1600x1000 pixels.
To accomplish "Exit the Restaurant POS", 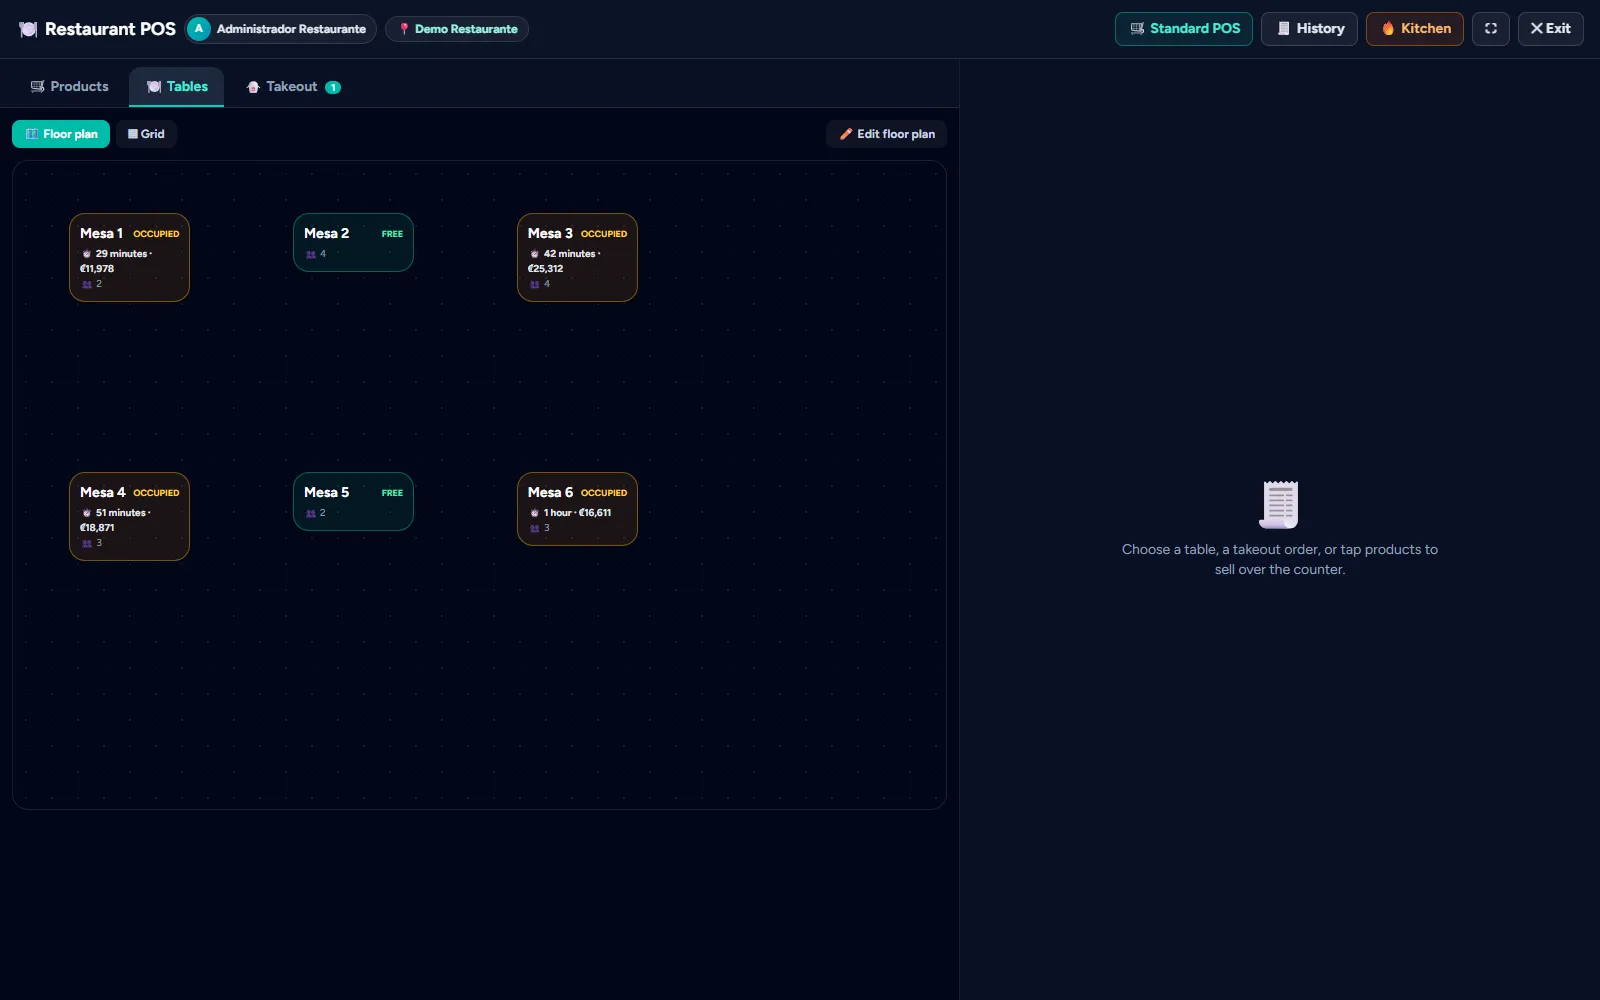I will [1550, 29].
